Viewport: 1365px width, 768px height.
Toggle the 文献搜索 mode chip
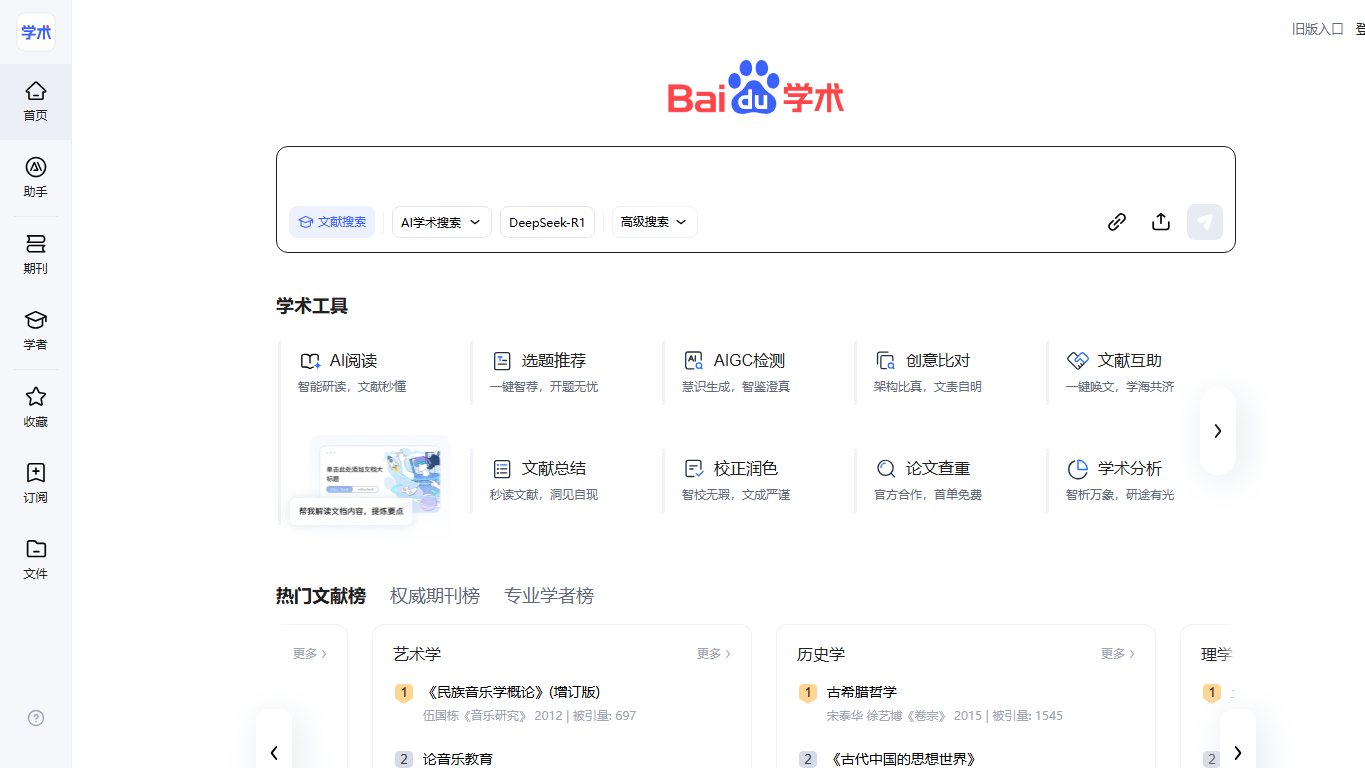coord(332,222)
